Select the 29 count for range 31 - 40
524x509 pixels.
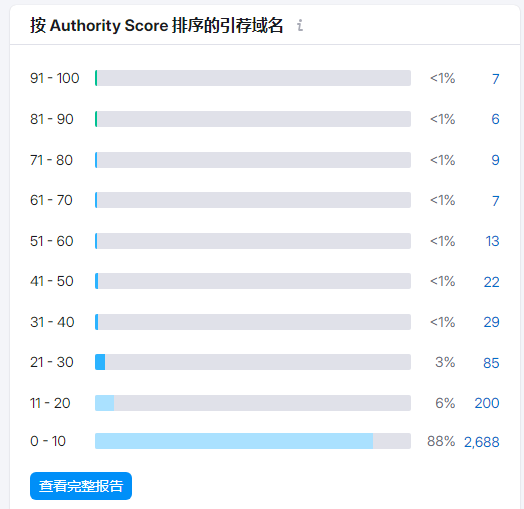point(491,322)
